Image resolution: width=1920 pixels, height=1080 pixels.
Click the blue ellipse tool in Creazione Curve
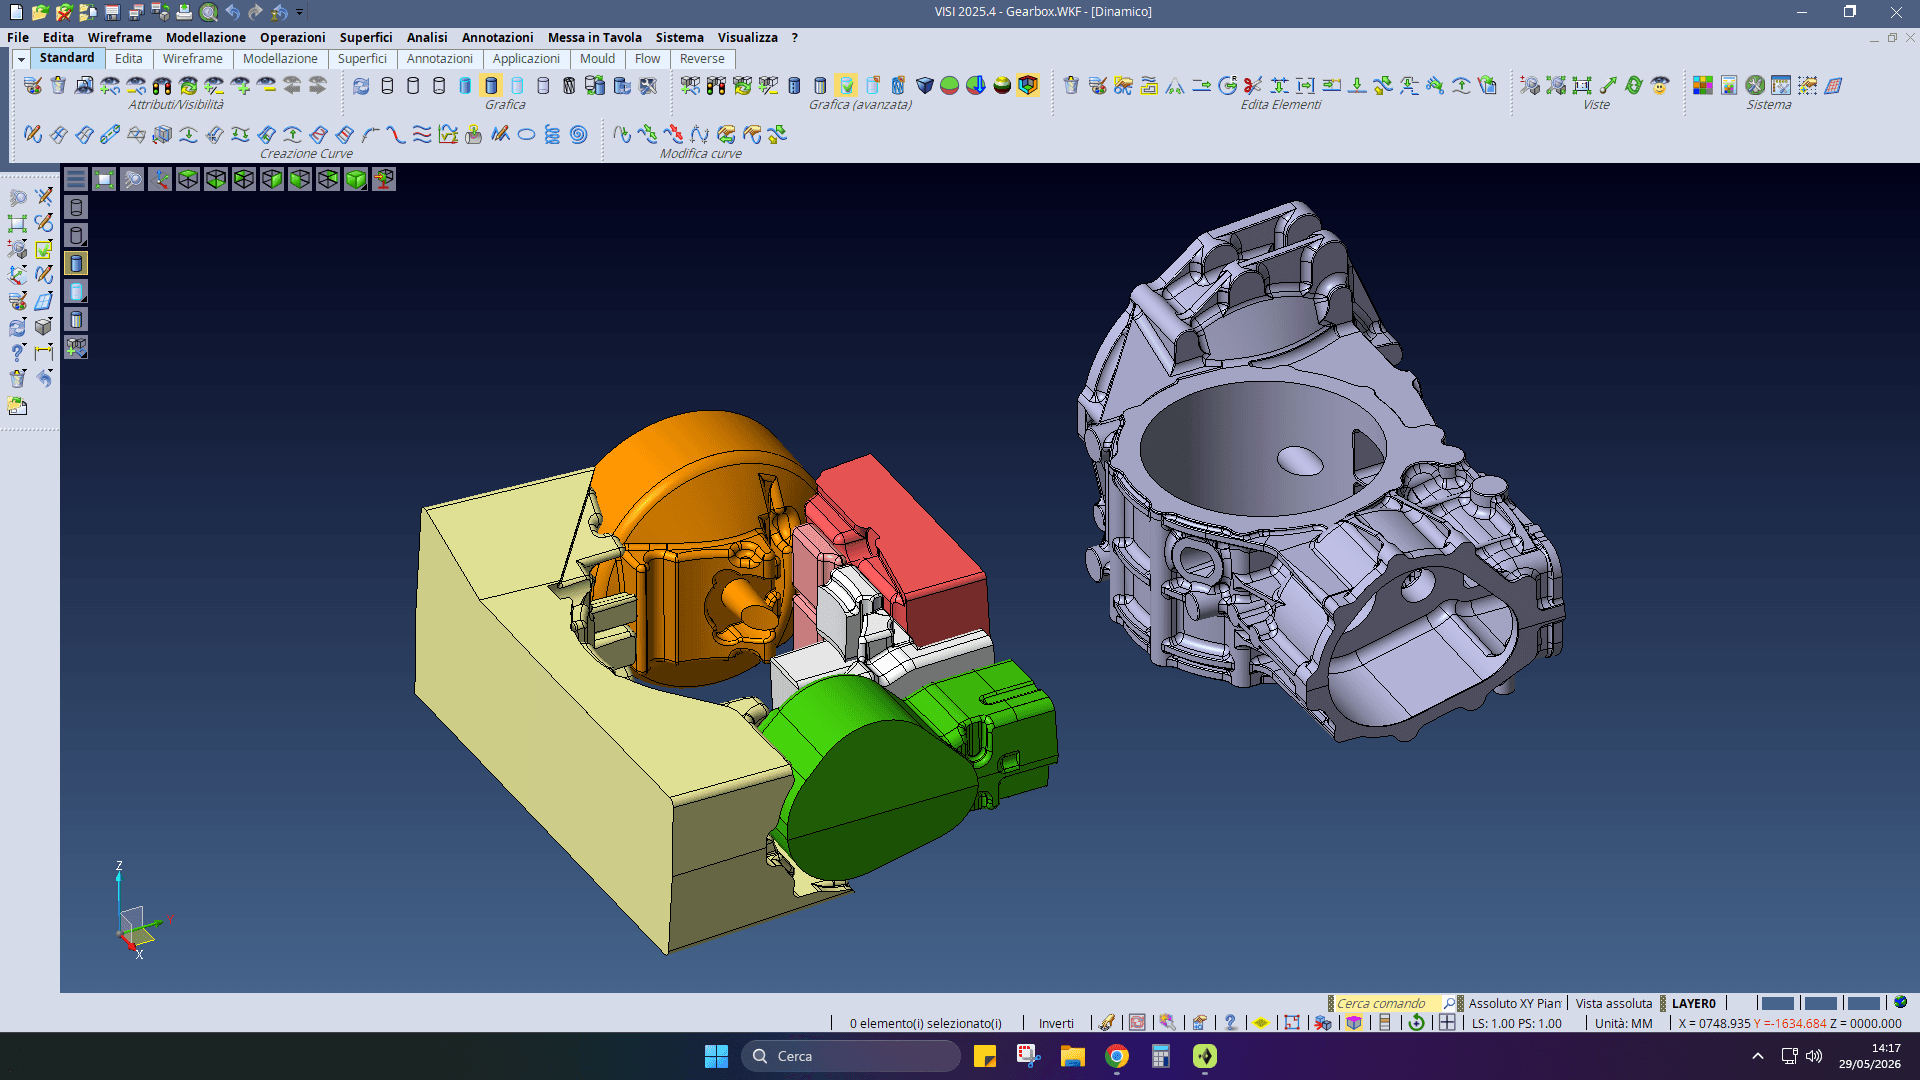[526, 134]
